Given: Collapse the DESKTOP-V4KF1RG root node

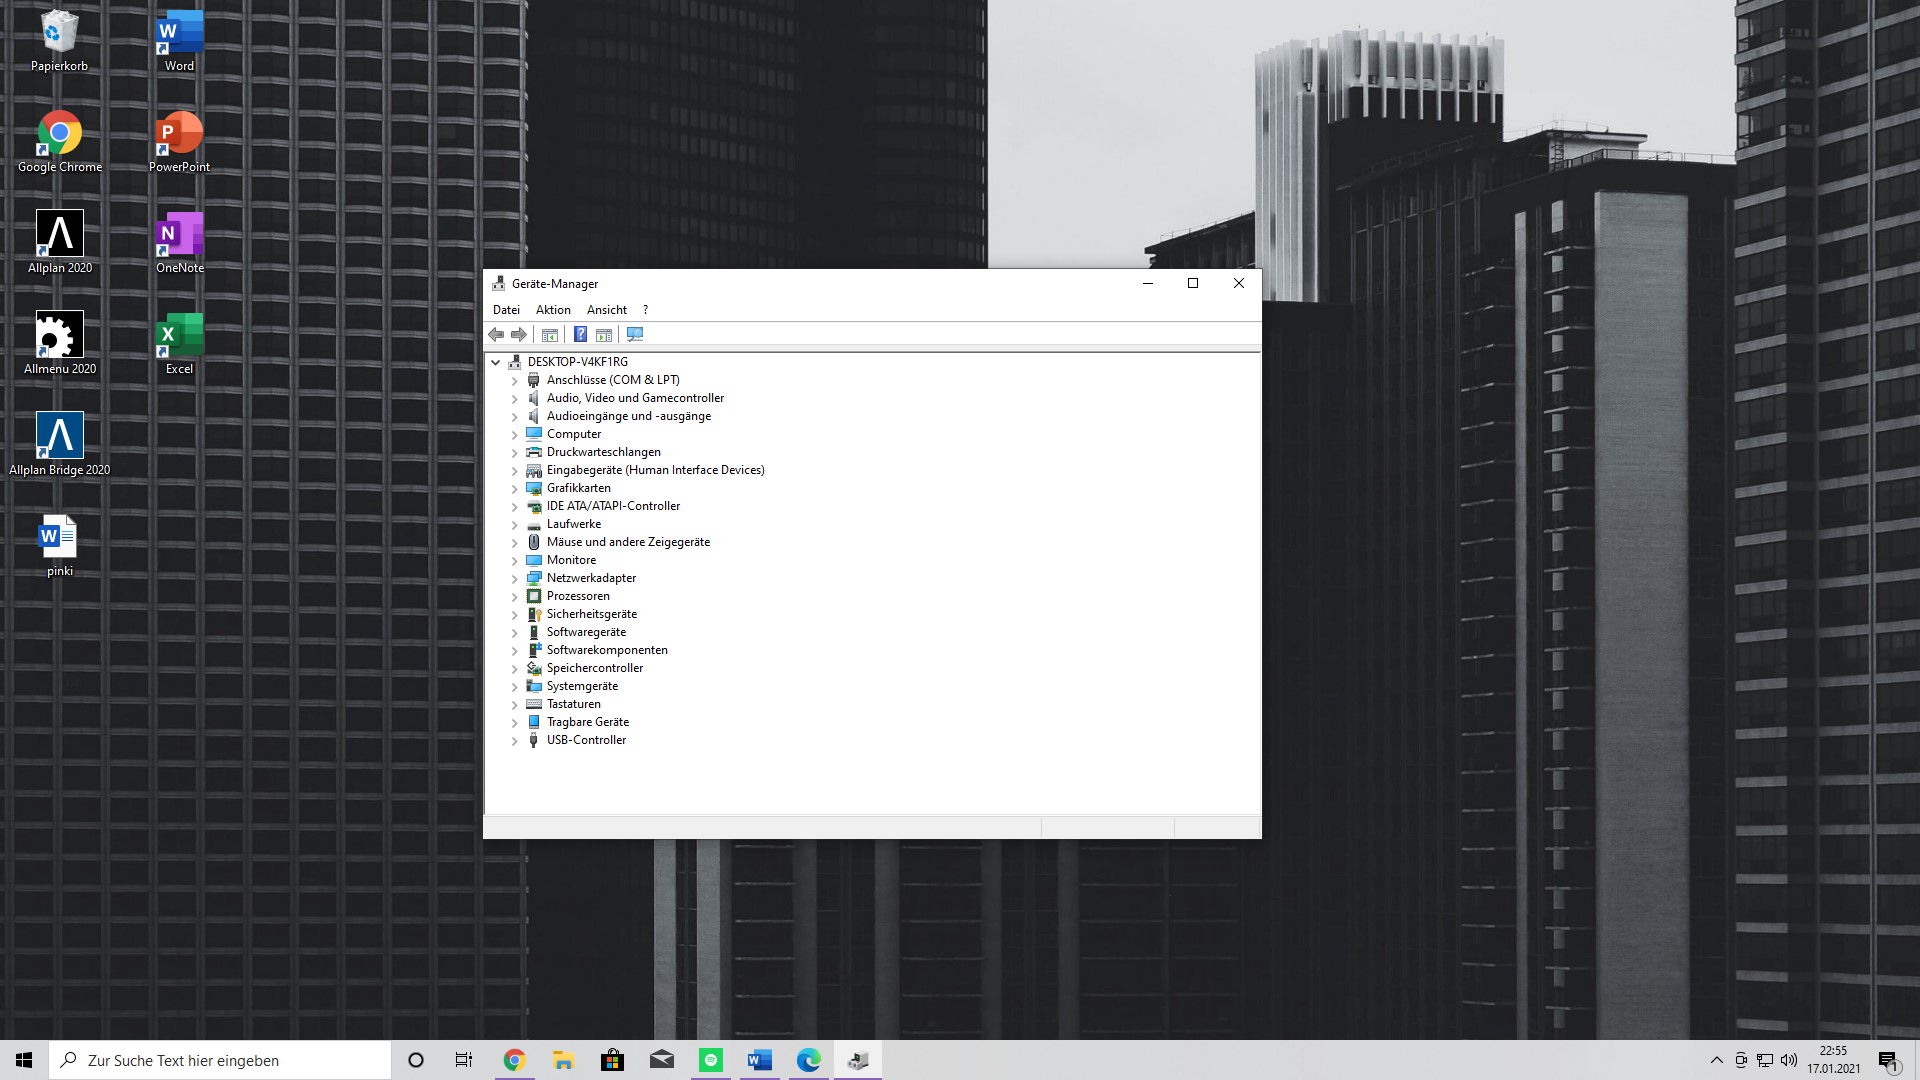Looking at the screenshot, I should click(x=496, y=362).
